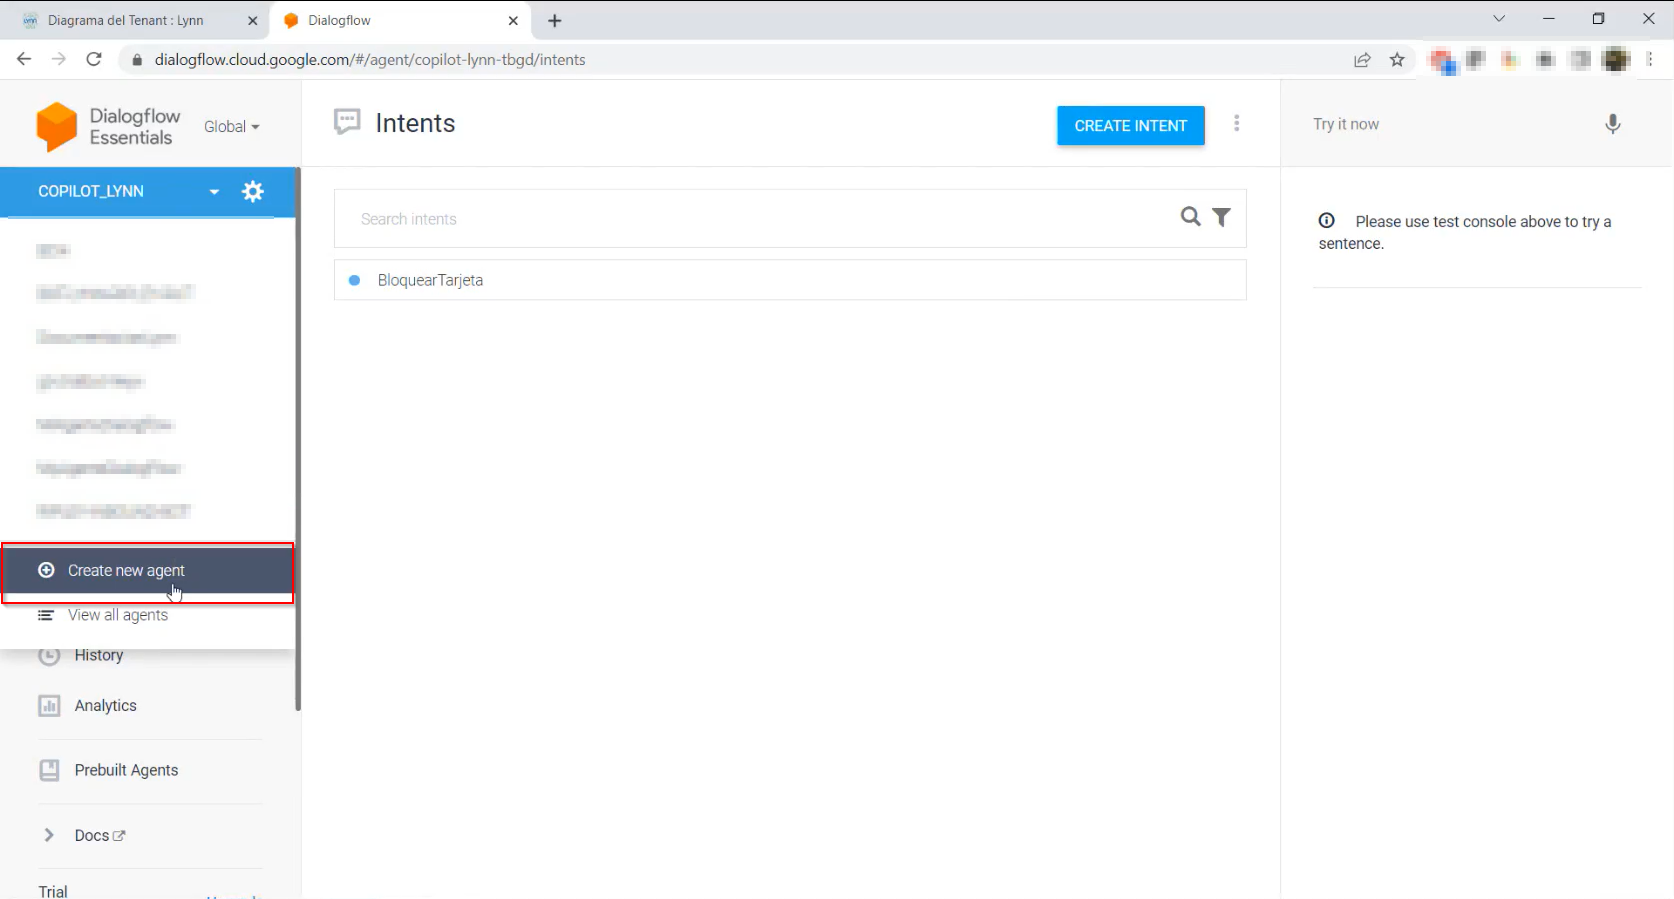The image size is (1674, 899).
Task: Click the microphone icon in test console
Action: [1612, 124]
